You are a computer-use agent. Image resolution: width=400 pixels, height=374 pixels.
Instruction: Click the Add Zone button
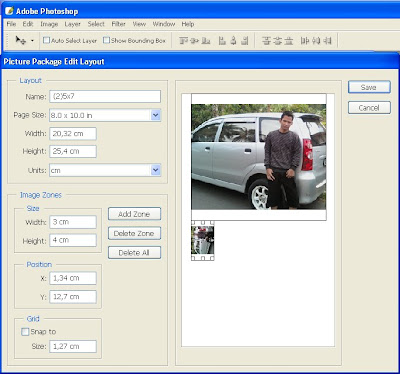134,214
